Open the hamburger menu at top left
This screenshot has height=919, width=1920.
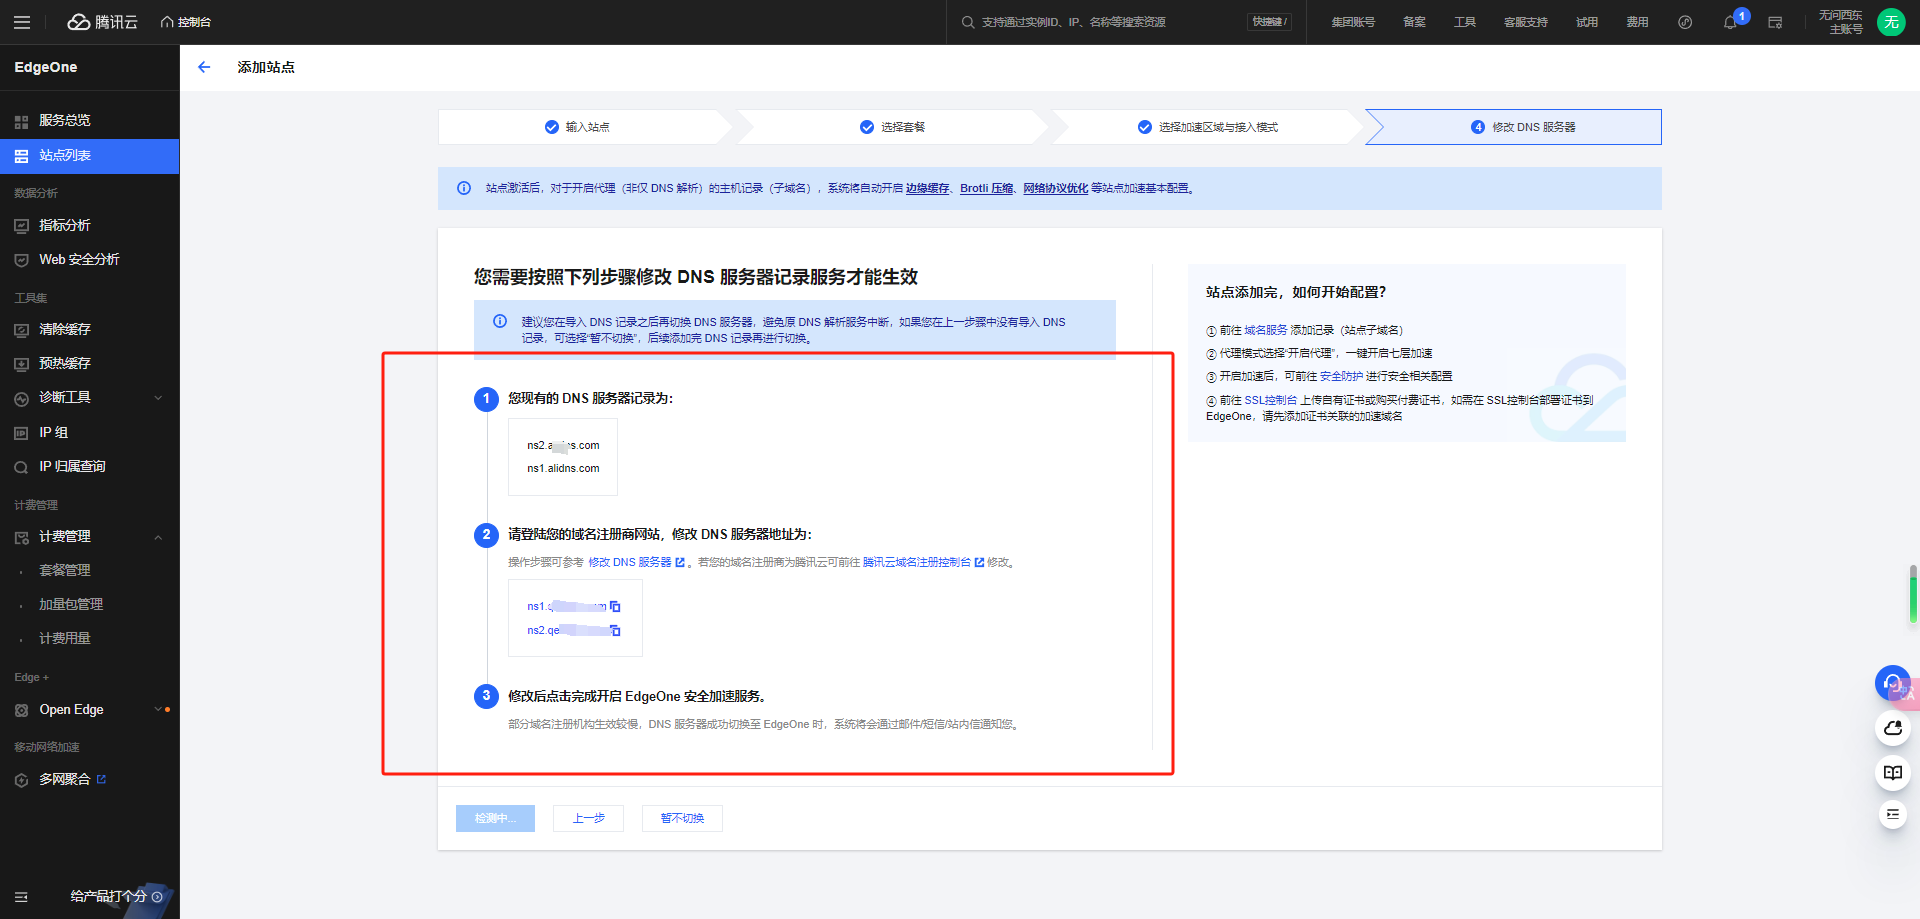[x=22, y=22]
